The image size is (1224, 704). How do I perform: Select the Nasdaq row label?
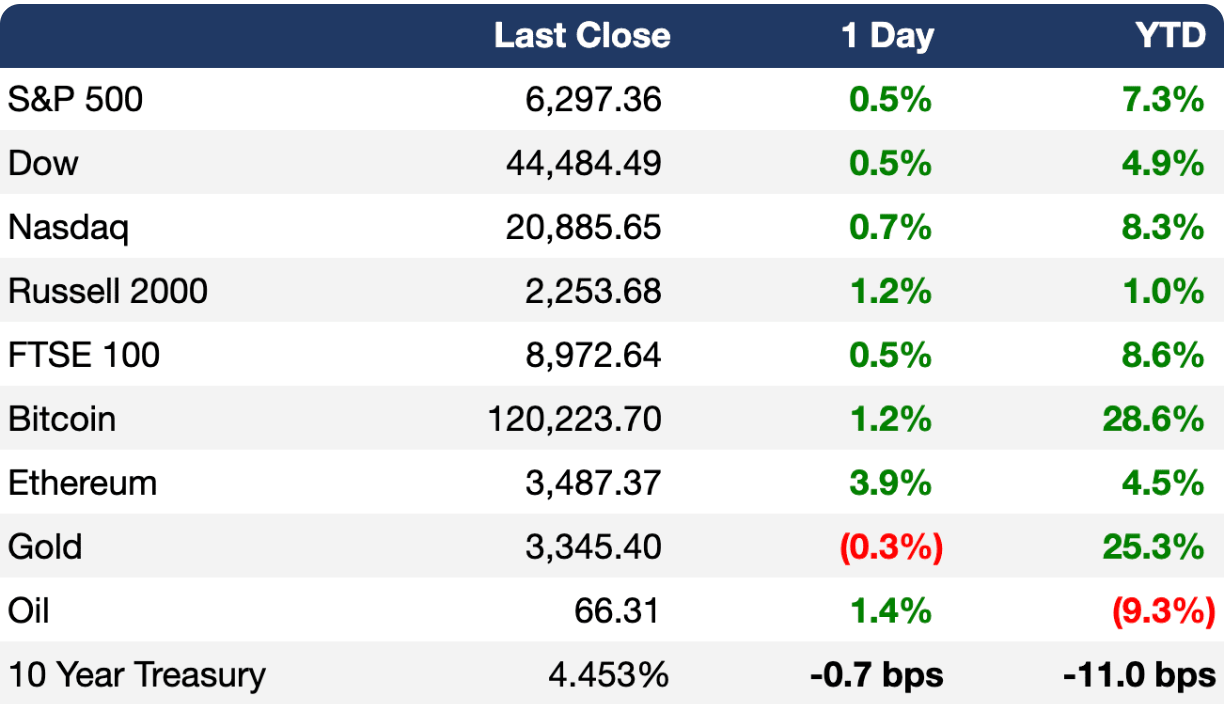69,227
